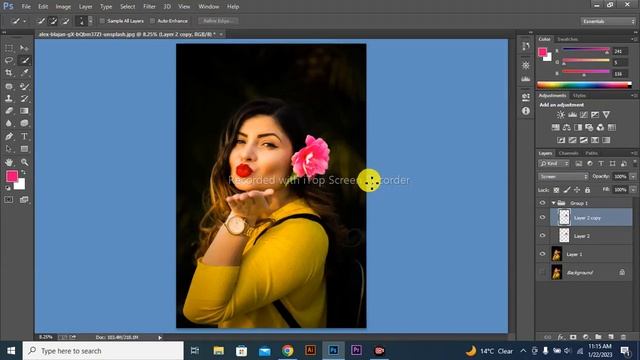
Task: Click the color spectrum ramp in Color panel
Action: coord(584,85)
